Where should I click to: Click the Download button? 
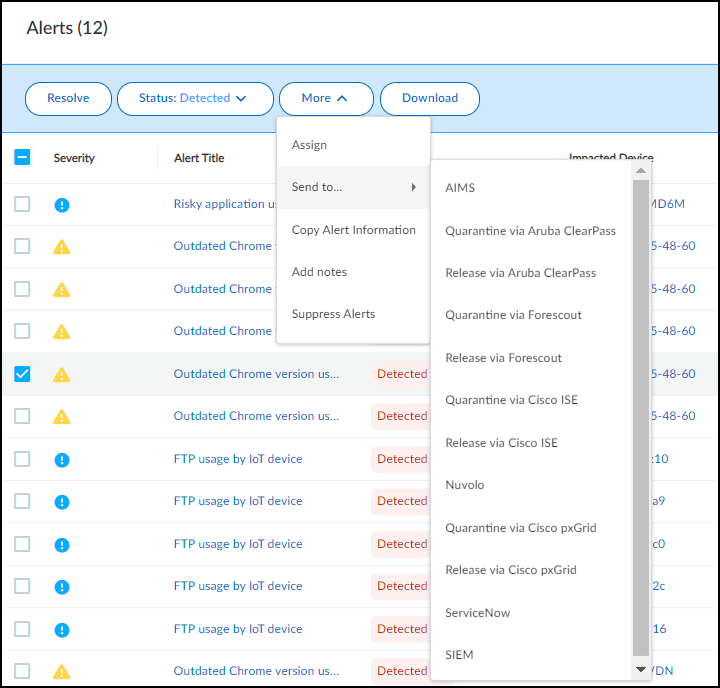click(x=430, y=98)
